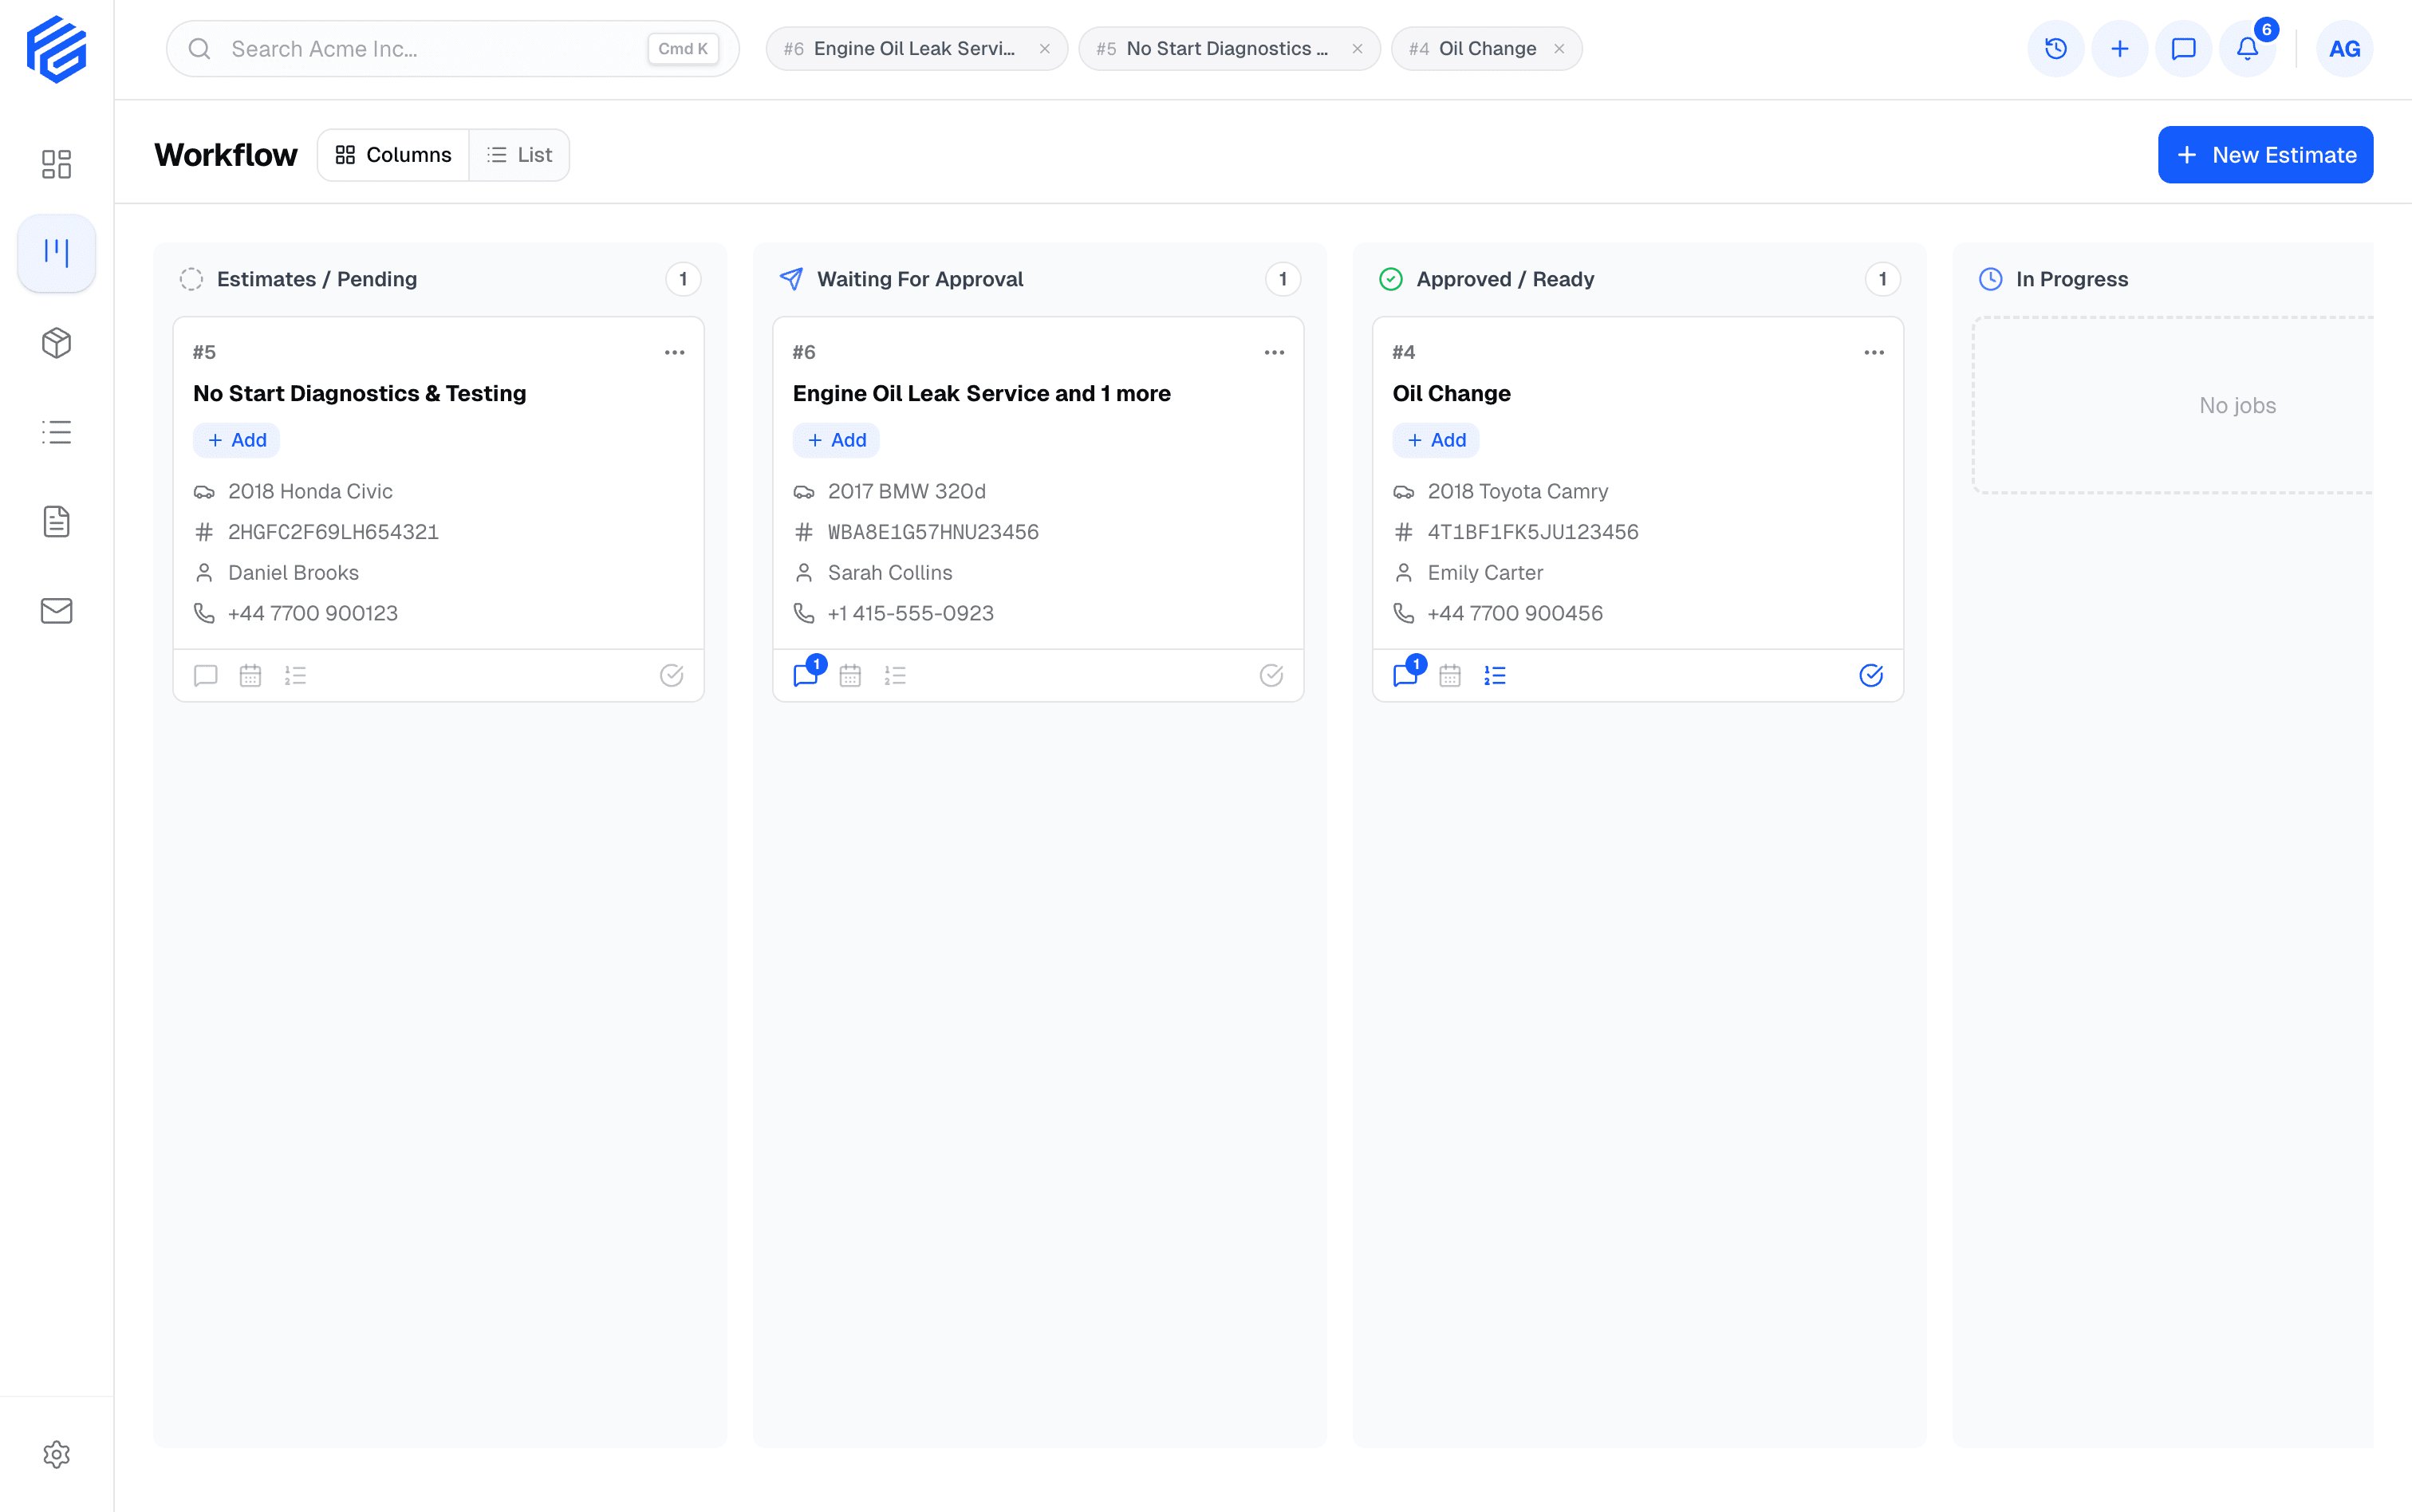Open the Workflow board icon in sidebar
The image size is (2412, 1512).
click(x=56, y=252)
